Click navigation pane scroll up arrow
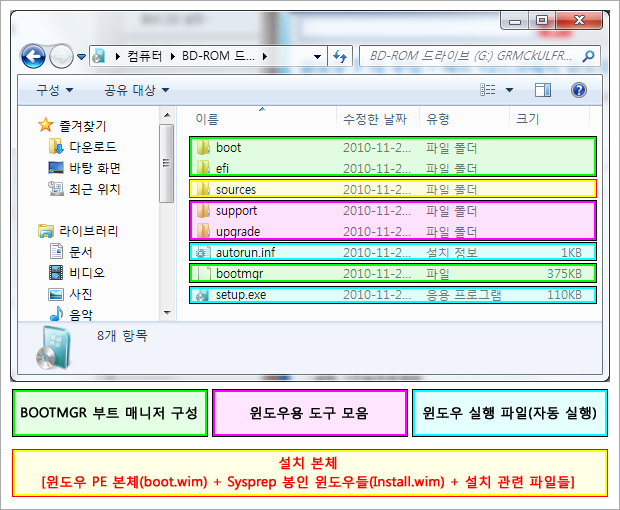620x510 pixels. (x=167, y=115)
